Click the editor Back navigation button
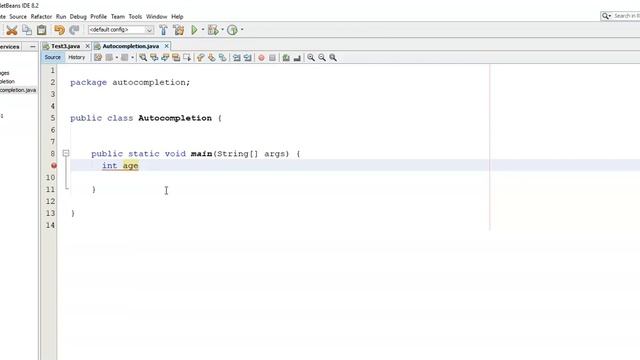The image size is (640, 360). tap(109, 58)
